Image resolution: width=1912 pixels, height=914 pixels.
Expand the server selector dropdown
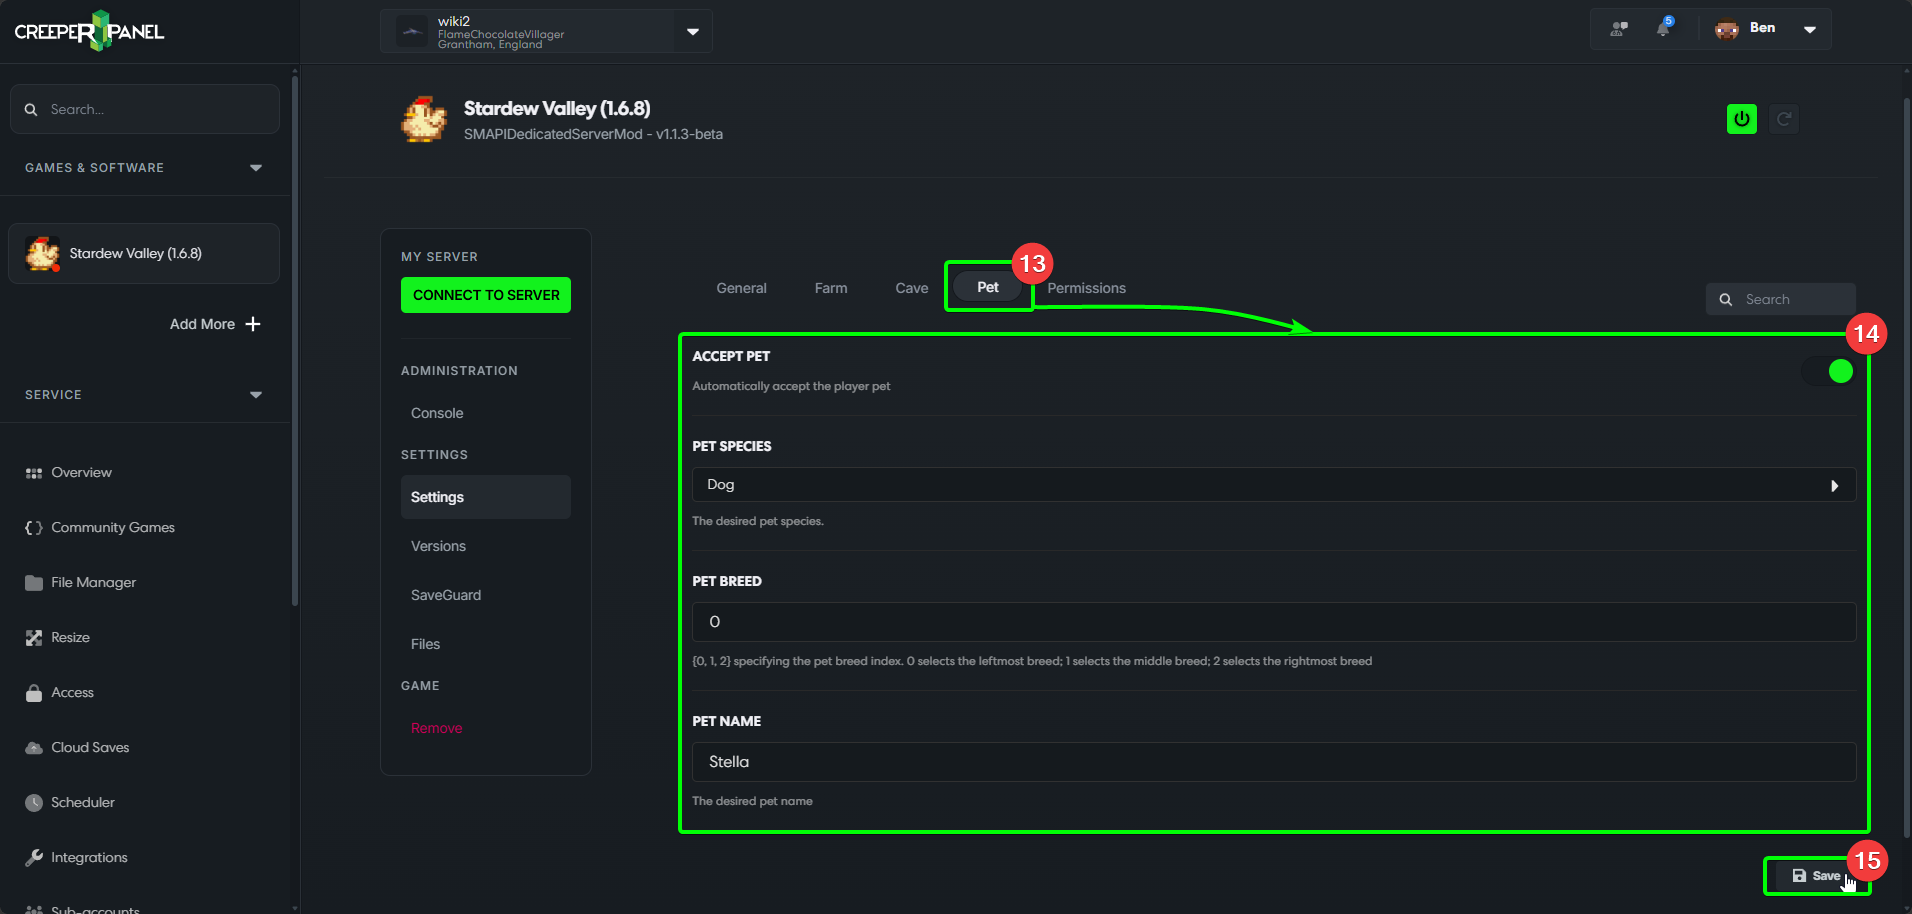693,32
